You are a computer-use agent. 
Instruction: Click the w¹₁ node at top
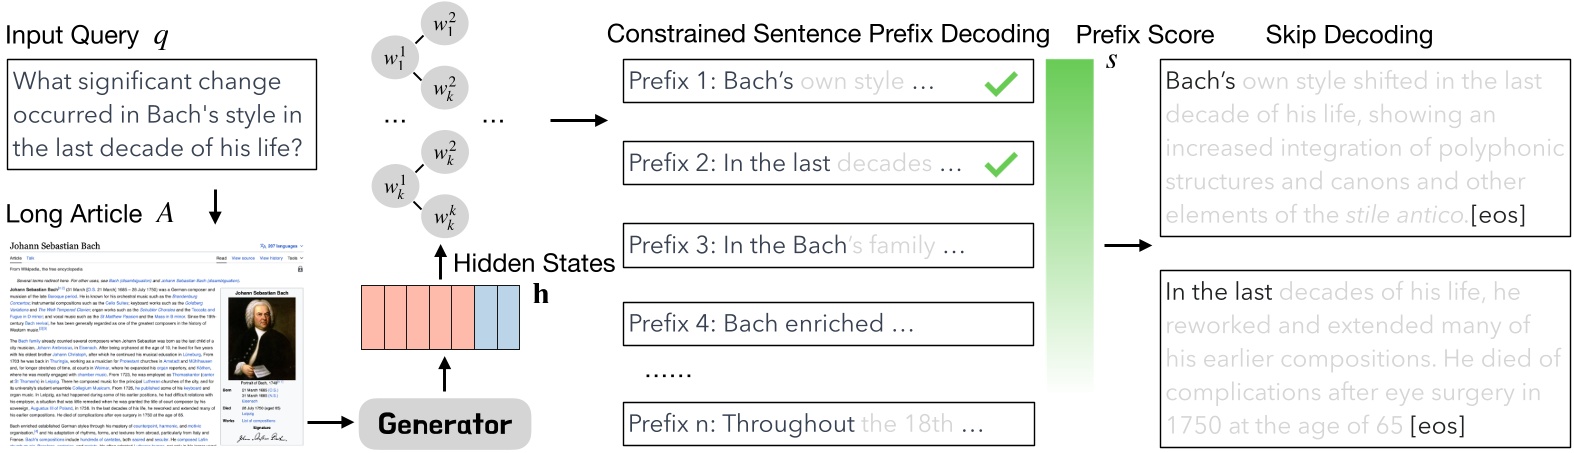[395, 59]
